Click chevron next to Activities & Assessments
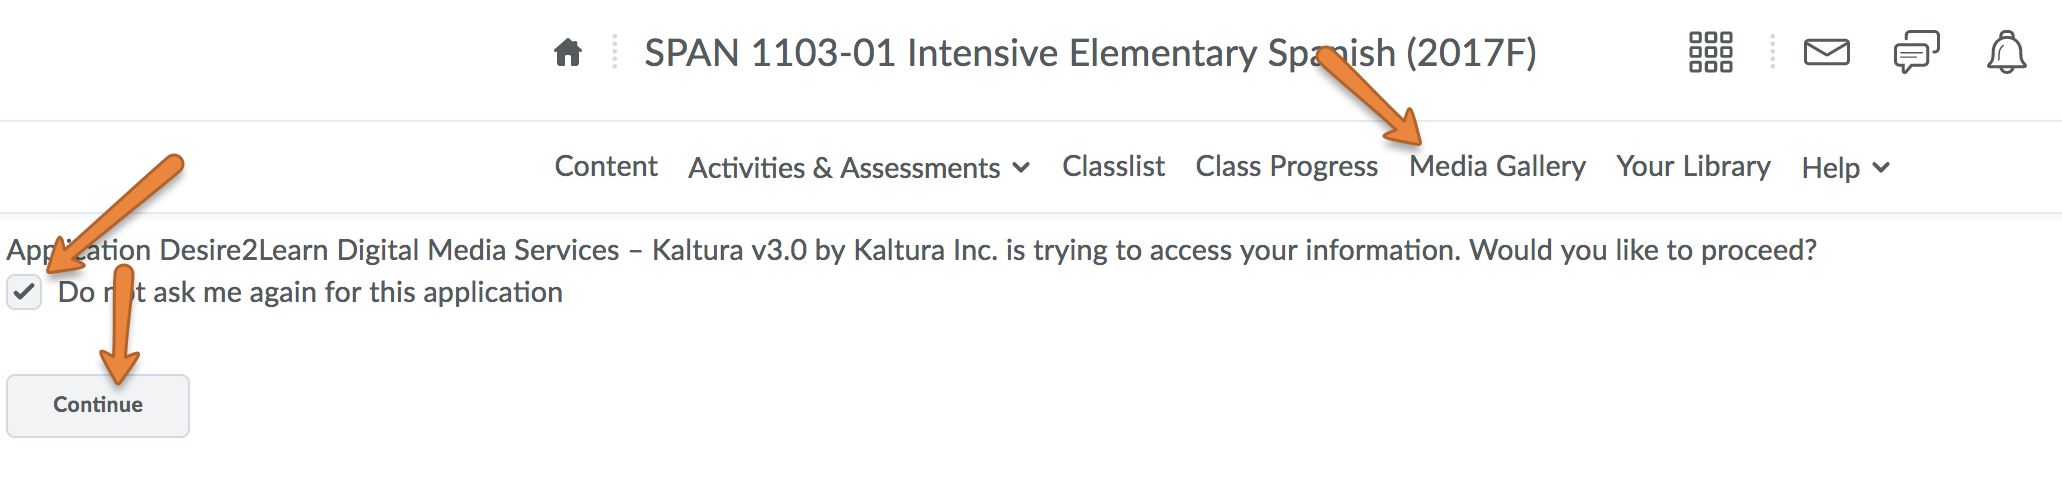Image resolution: width=2062 pixels, height=488 pixels. click(x=1021, y=167)
